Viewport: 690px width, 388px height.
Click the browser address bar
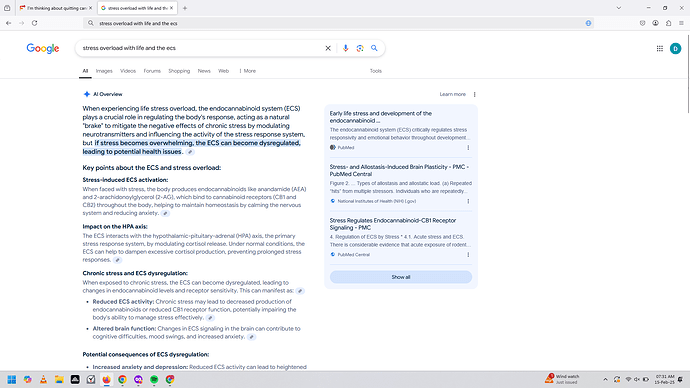[337, 23]
